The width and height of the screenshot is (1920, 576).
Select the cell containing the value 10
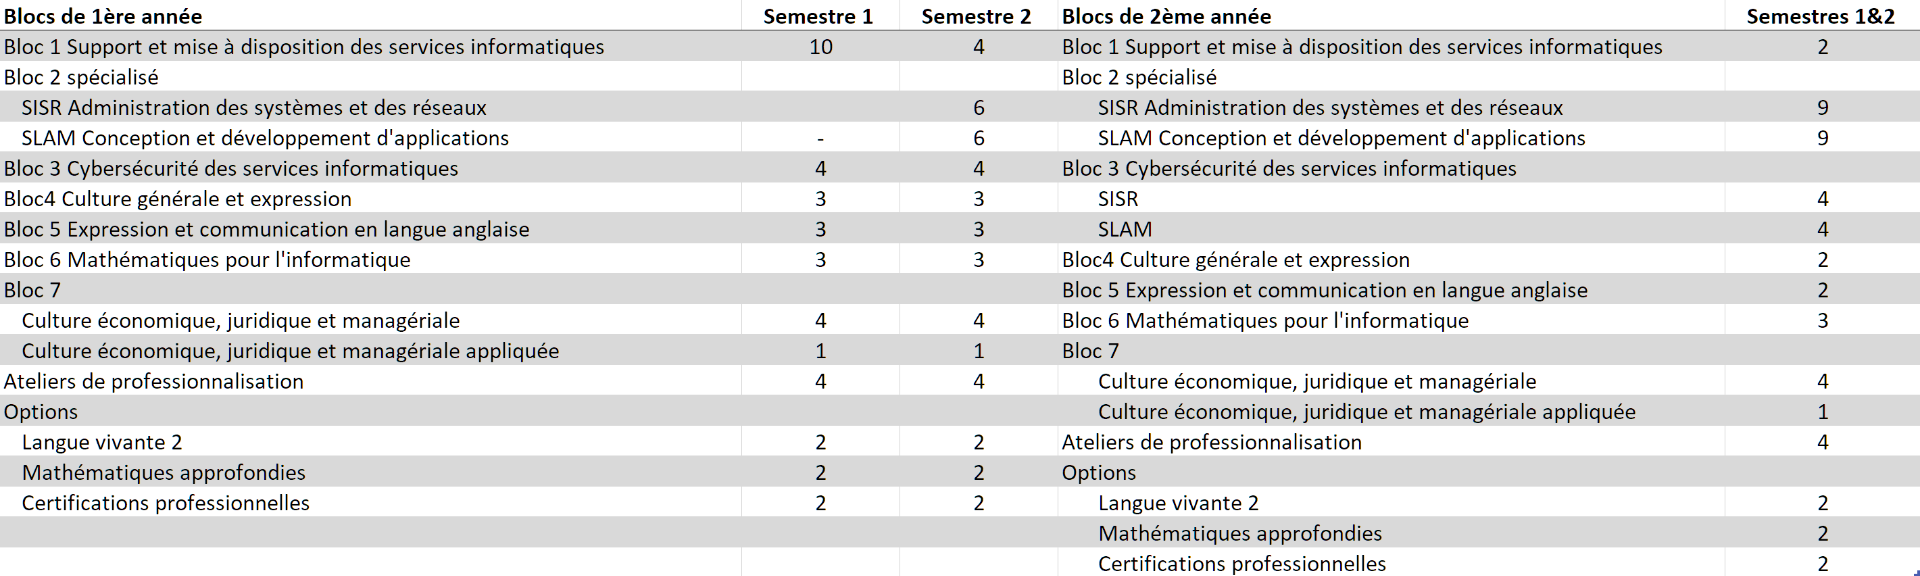click(x=821, y=47)
